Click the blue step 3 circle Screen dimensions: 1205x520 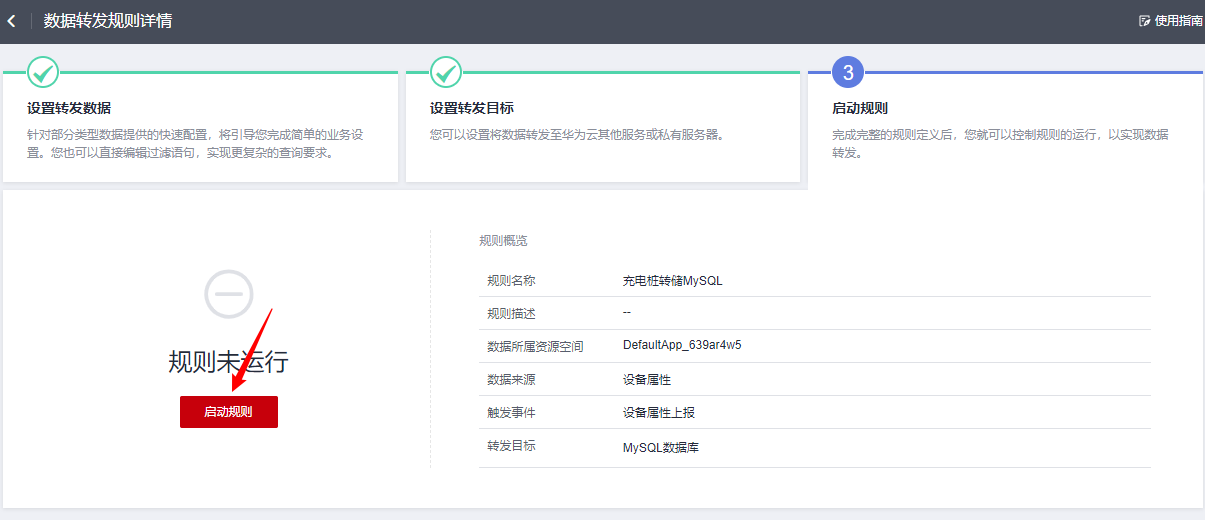click(848, 72)
